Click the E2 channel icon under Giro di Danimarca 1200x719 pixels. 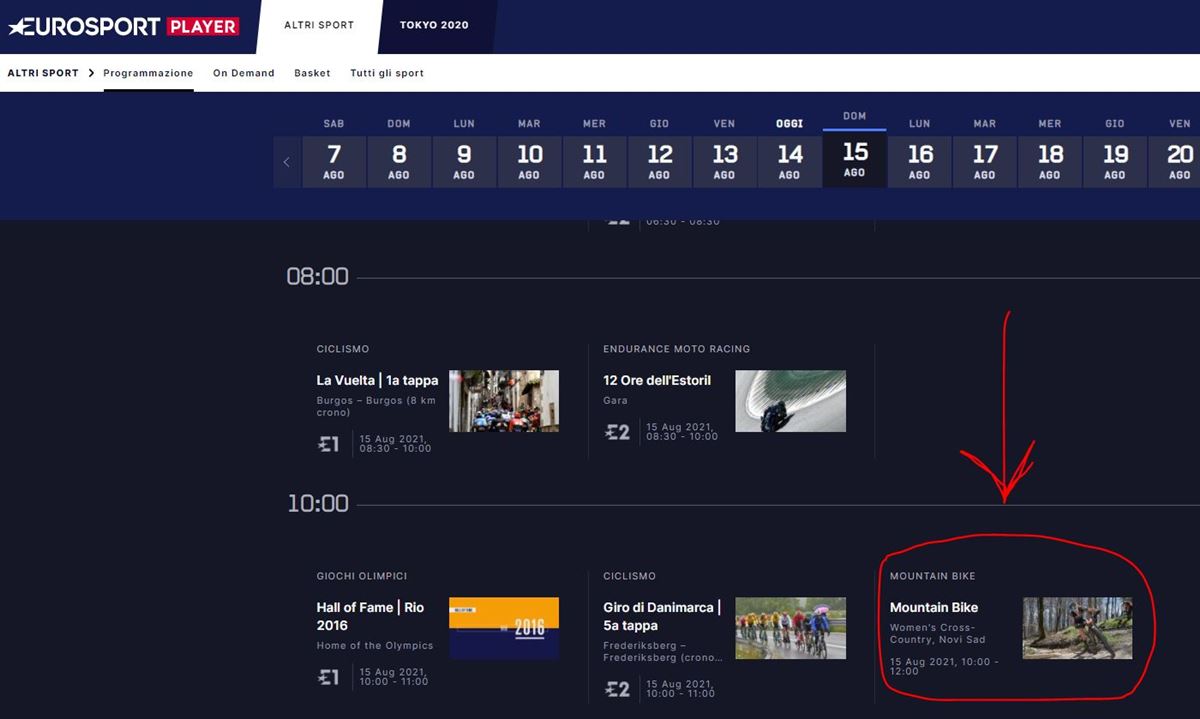pos(617,688)
